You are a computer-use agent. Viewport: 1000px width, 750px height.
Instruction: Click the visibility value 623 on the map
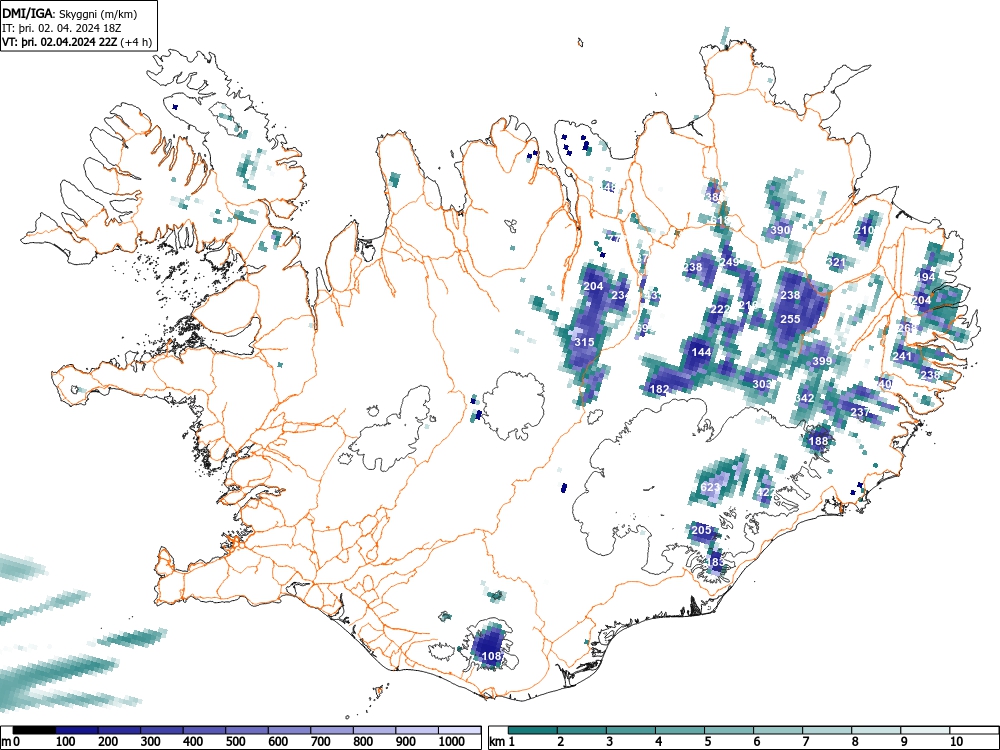(710, 487)
